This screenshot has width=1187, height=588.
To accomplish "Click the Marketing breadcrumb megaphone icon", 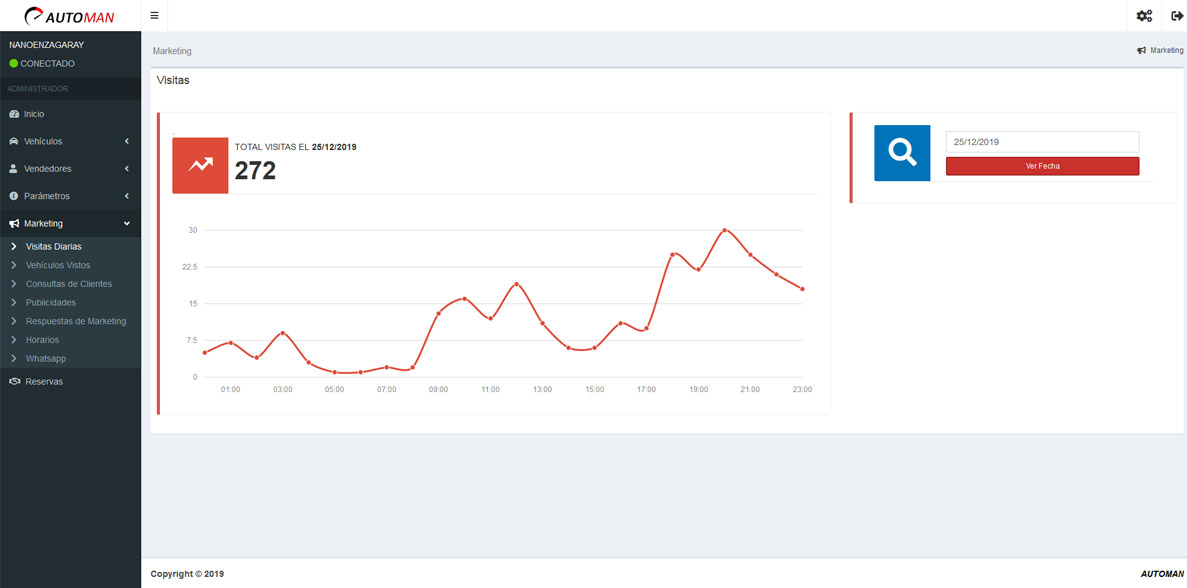I will (1141, 50).
